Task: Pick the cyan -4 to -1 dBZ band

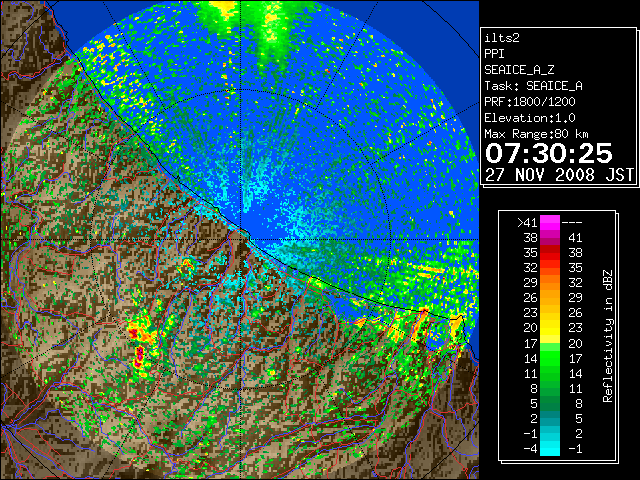Action: pos(550,448)
